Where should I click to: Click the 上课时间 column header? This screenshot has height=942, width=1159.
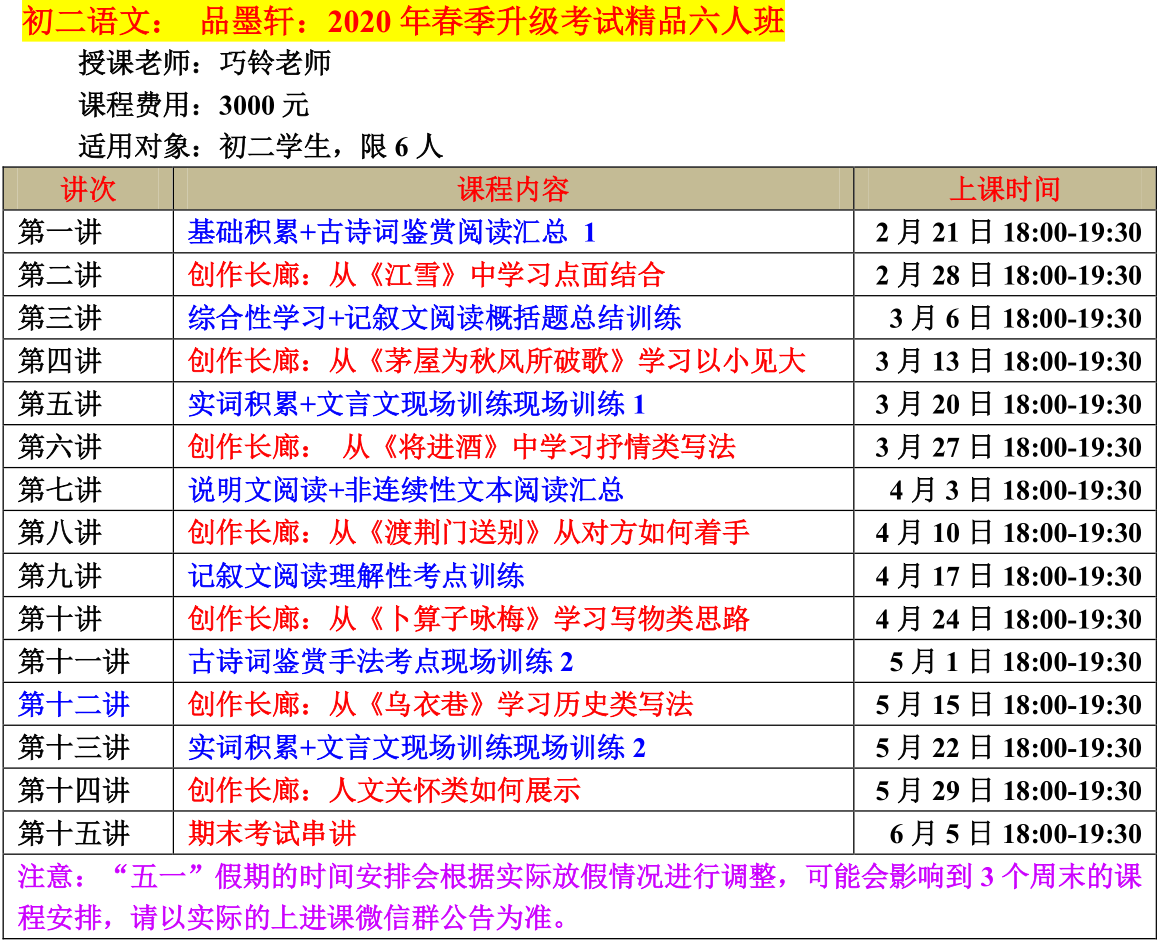1004,189
